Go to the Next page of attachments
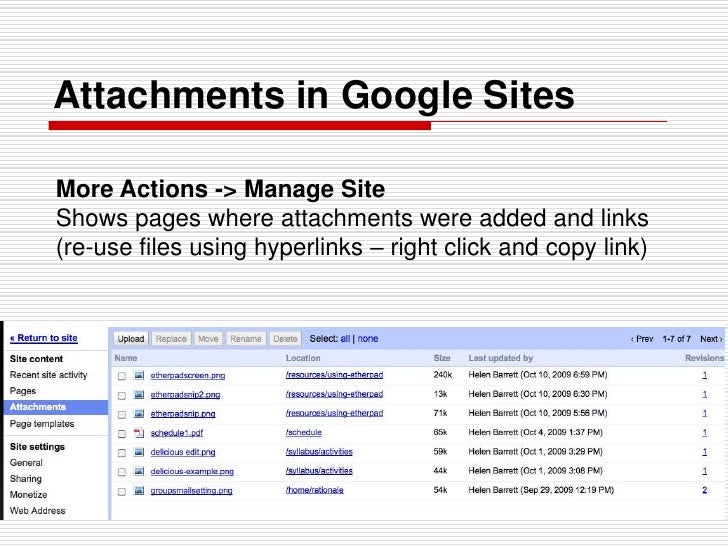The image size is (728, 546). pos(711,339)
